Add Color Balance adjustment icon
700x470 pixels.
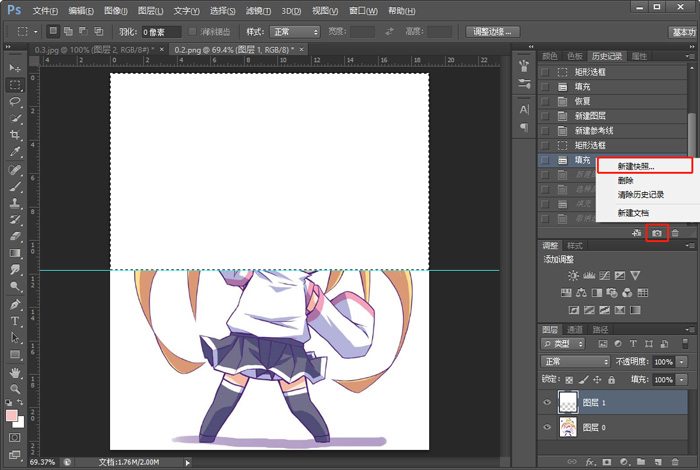(581, 293)
